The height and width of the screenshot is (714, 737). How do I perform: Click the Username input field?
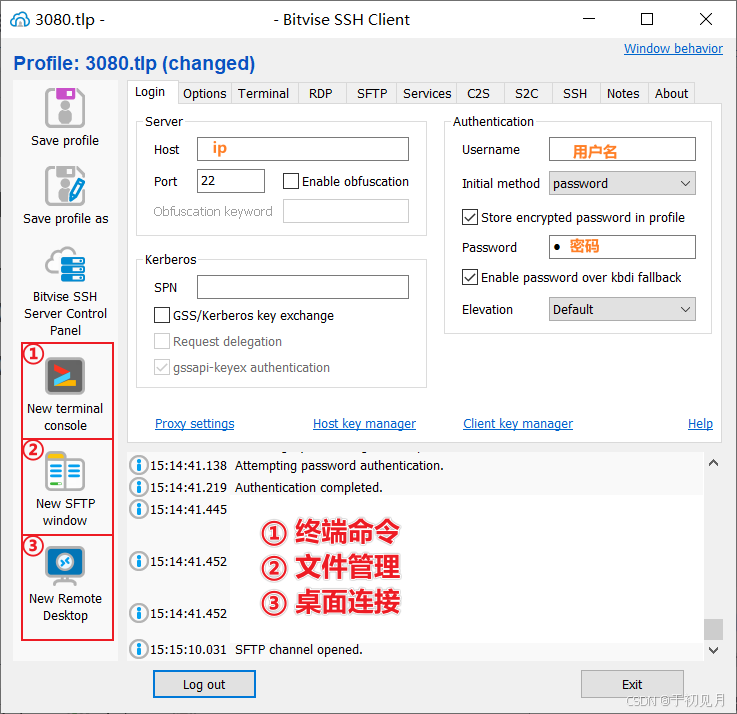coord(622,149)
